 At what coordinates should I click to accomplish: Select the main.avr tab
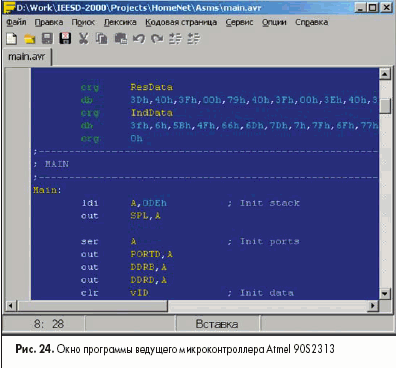(x=26, y=57)
